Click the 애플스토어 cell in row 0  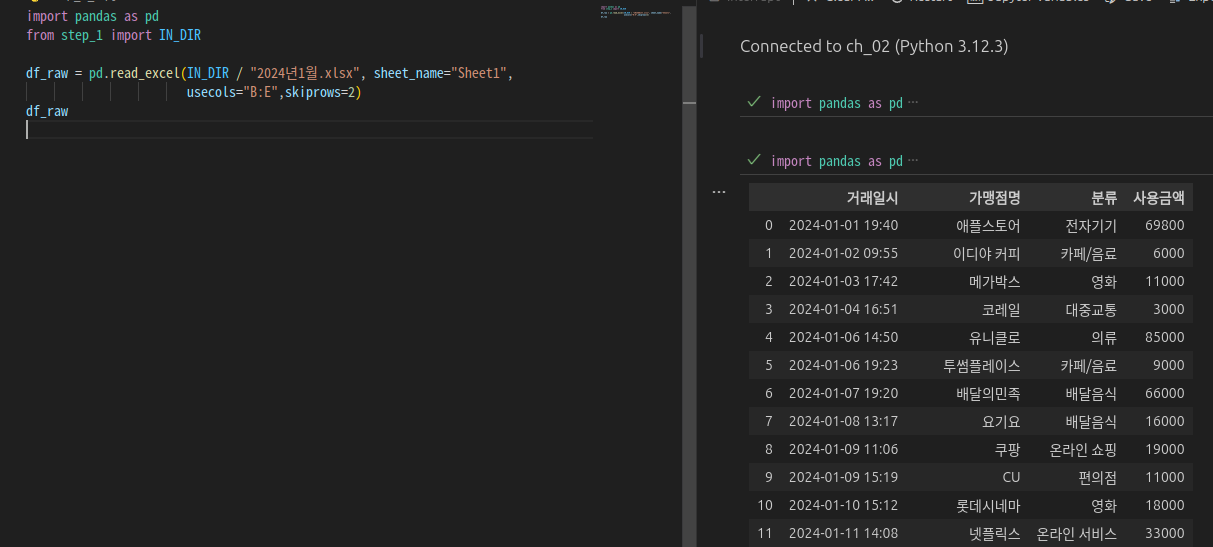click(988, 225)
